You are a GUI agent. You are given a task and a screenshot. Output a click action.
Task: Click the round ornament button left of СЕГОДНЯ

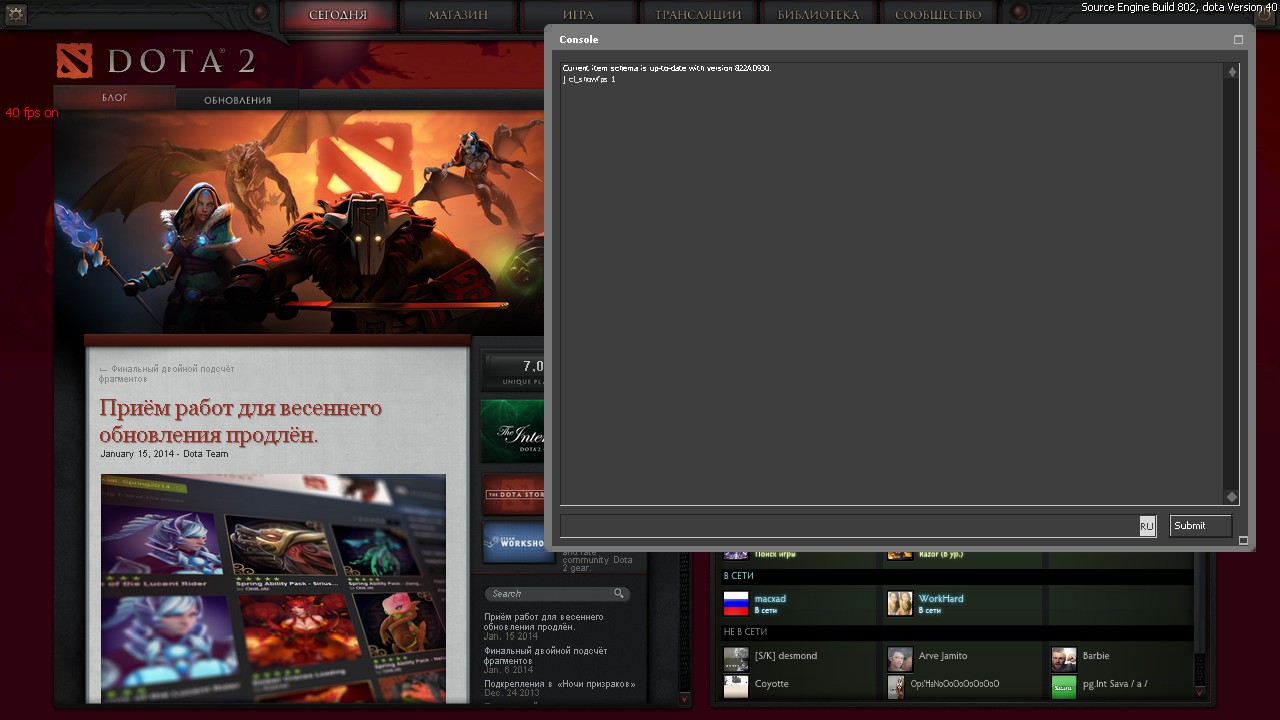(x=260, y=12)
